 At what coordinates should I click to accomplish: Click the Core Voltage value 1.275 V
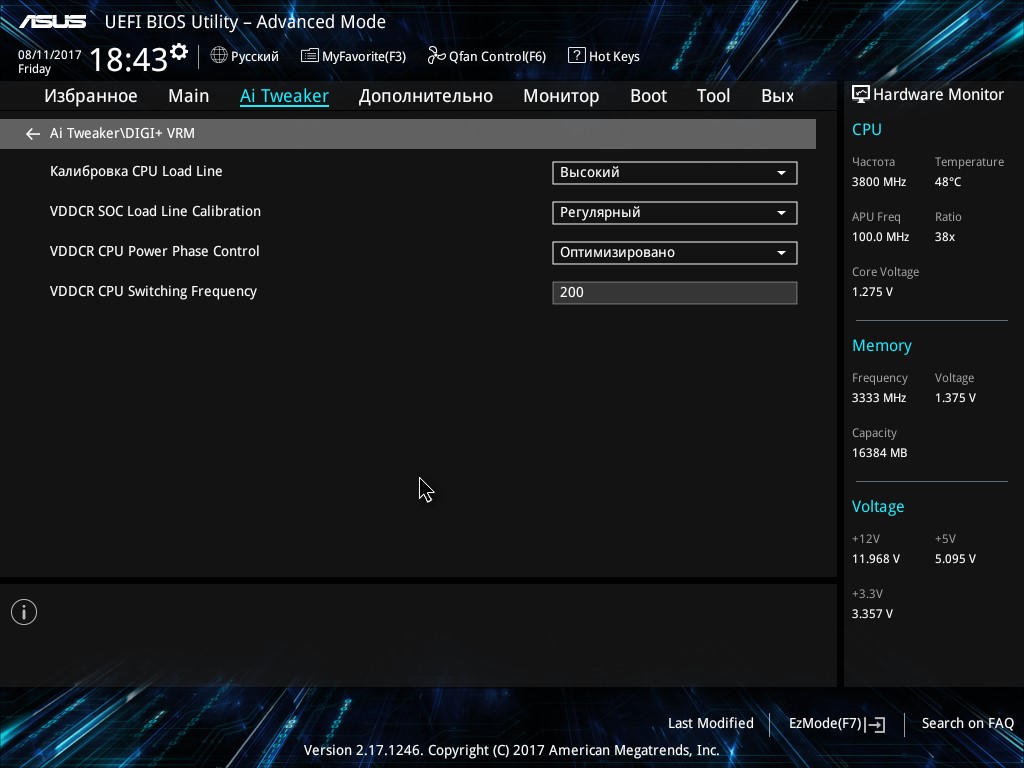(872, 292)
